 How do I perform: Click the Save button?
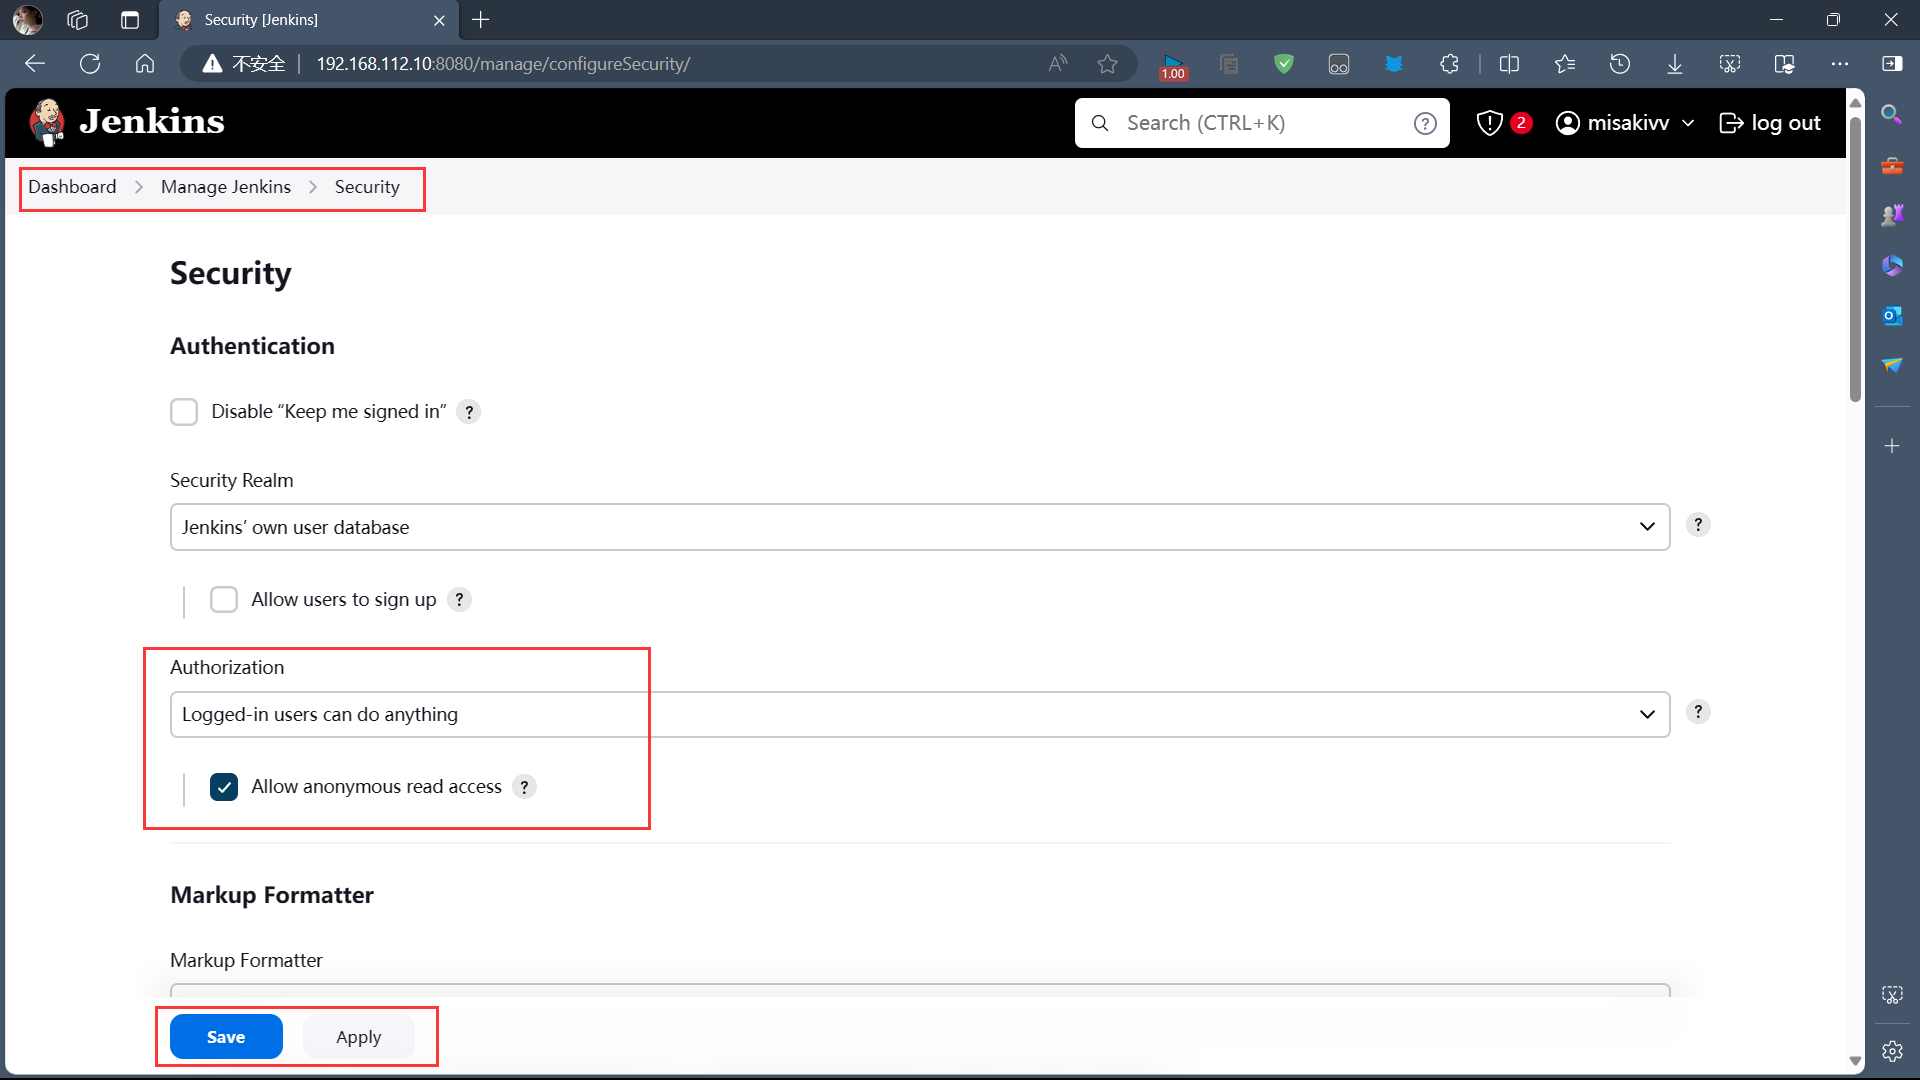225,1036
